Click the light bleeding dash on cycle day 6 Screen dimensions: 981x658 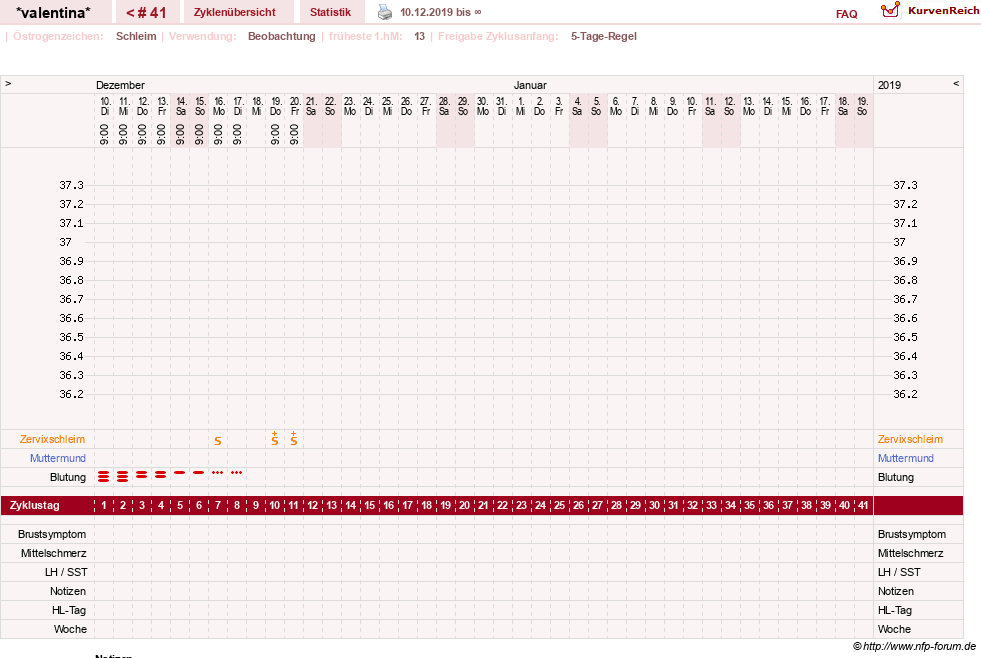[199, 473]
